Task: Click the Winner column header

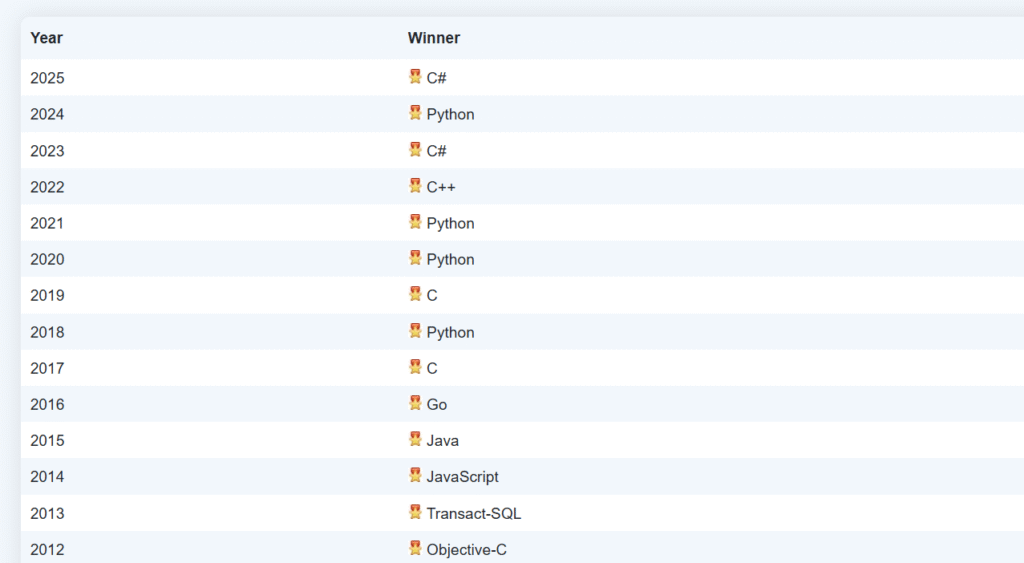Action: [433, 38]
